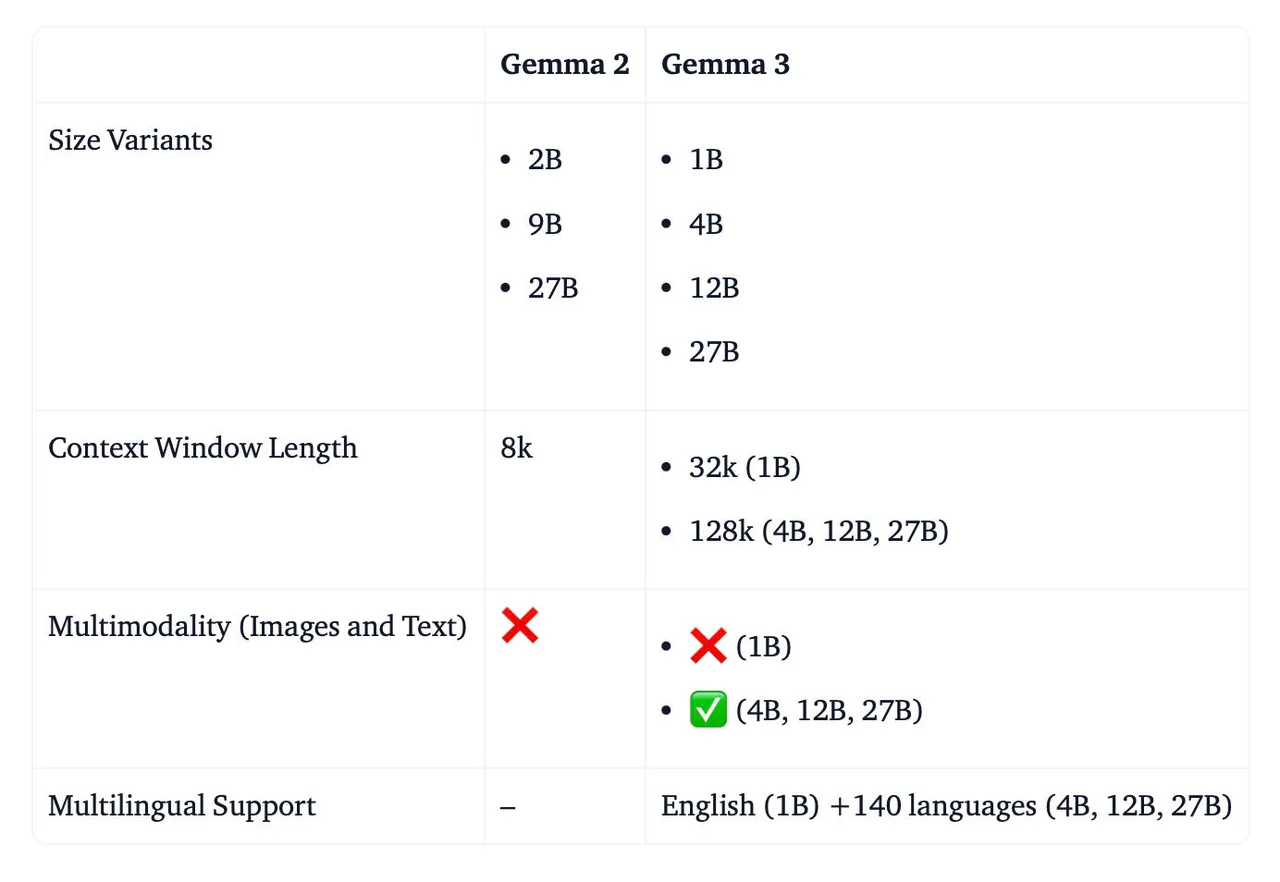Click the green checkmark for 4B, 12B, 27B

[708, 711]
